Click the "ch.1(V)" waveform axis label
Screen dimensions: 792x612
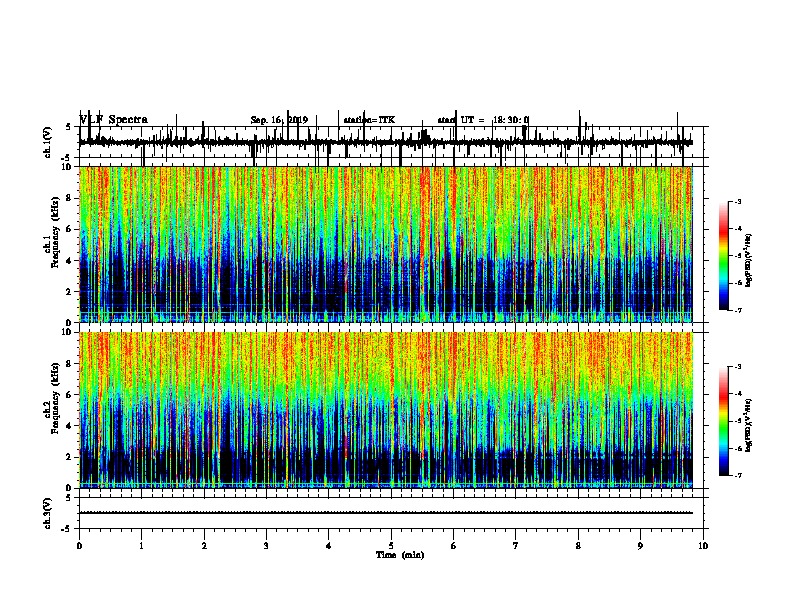(x=48, y=142)
